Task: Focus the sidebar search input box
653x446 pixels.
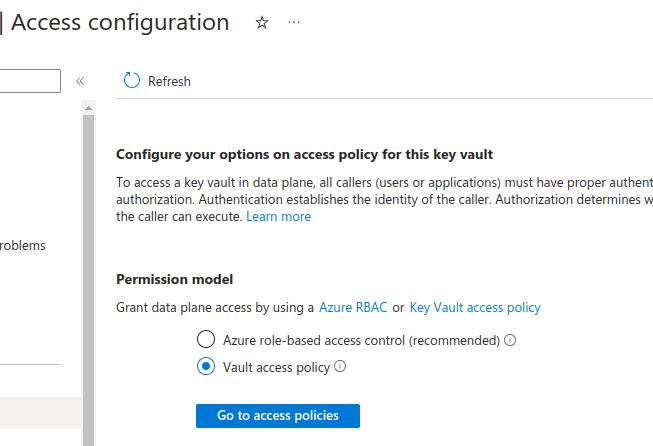Action: [x=30, y=81]
